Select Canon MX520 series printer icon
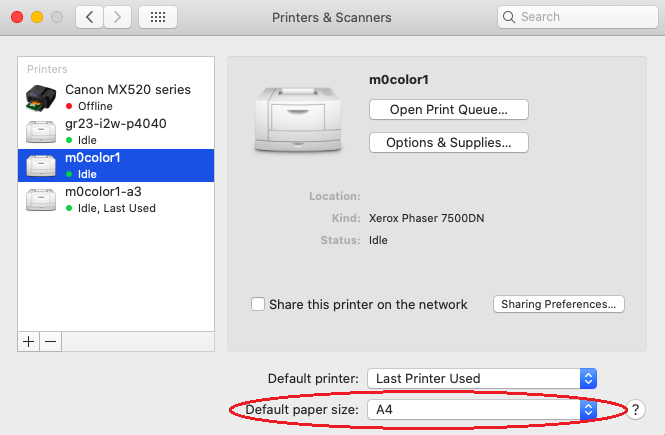The image size is (665, 435). (x=41, y=98)
